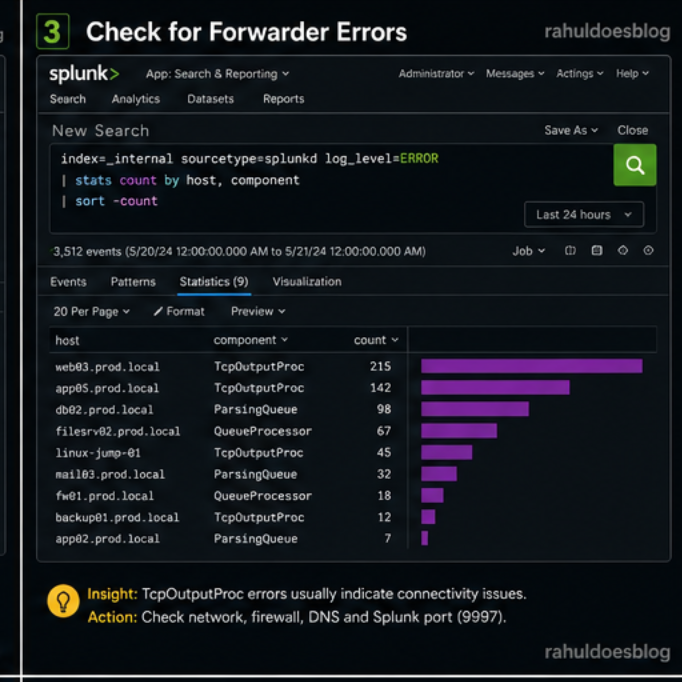Switch to the Patterns tab
The width and height of the screenshot is (682, 682).
pyautogui.click(x=133, y=282)
